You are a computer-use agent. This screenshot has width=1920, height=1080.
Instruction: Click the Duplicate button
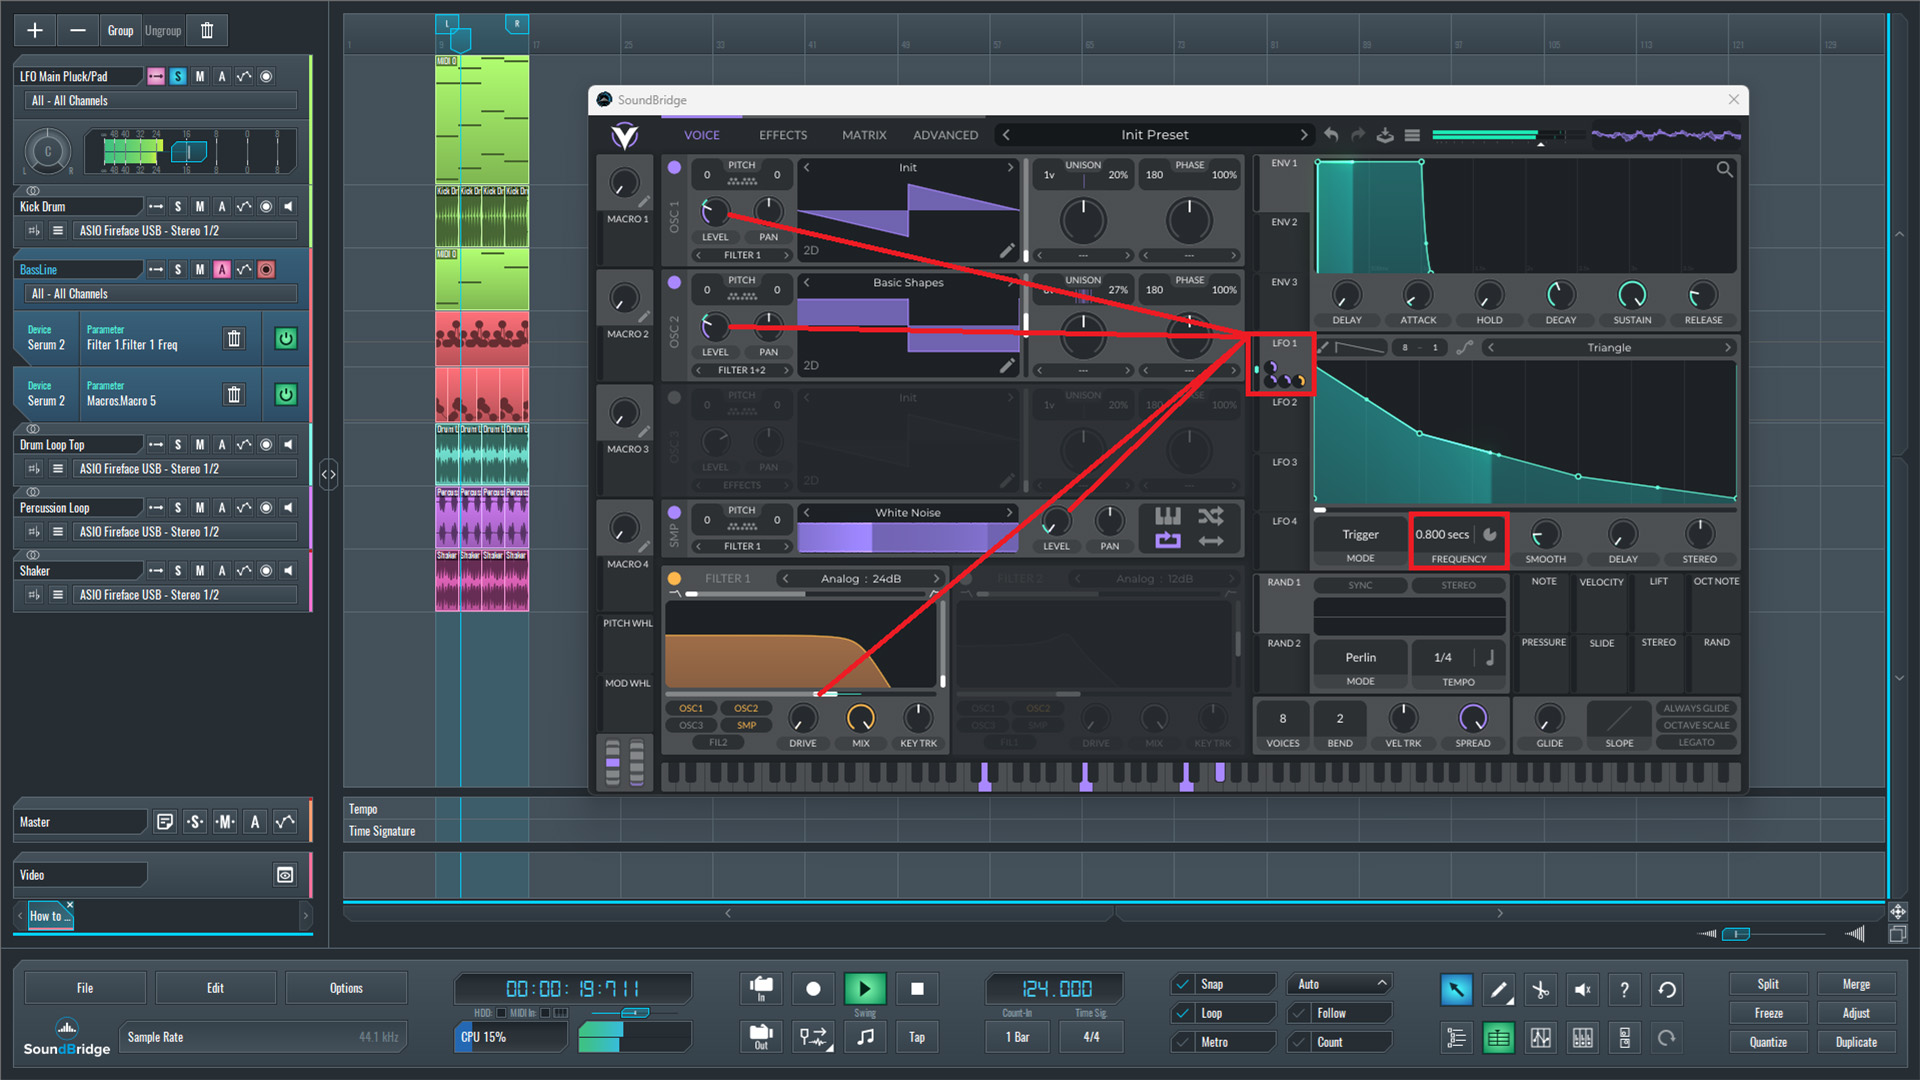click(x=1856, y=1042)
